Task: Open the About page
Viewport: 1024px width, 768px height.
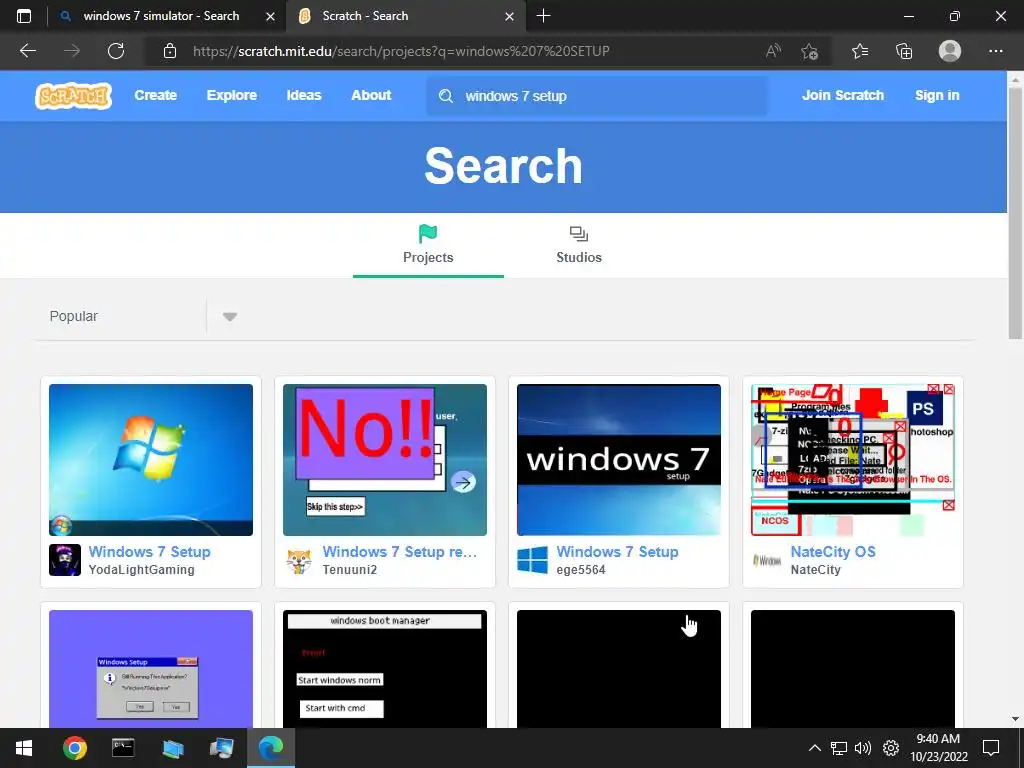Action: (371, 95)
